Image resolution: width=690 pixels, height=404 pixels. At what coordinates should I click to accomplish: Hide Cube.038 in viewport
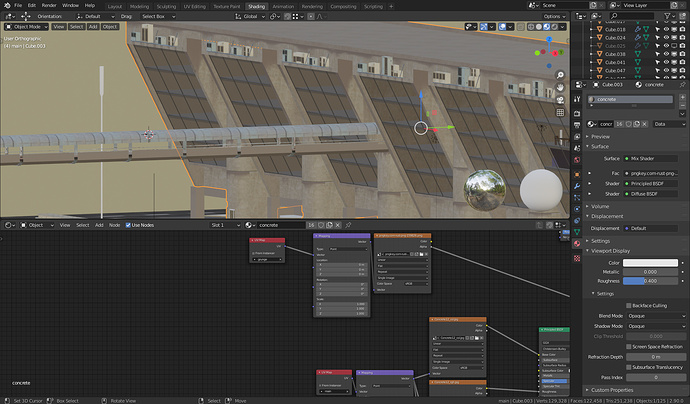click(666, 54)
